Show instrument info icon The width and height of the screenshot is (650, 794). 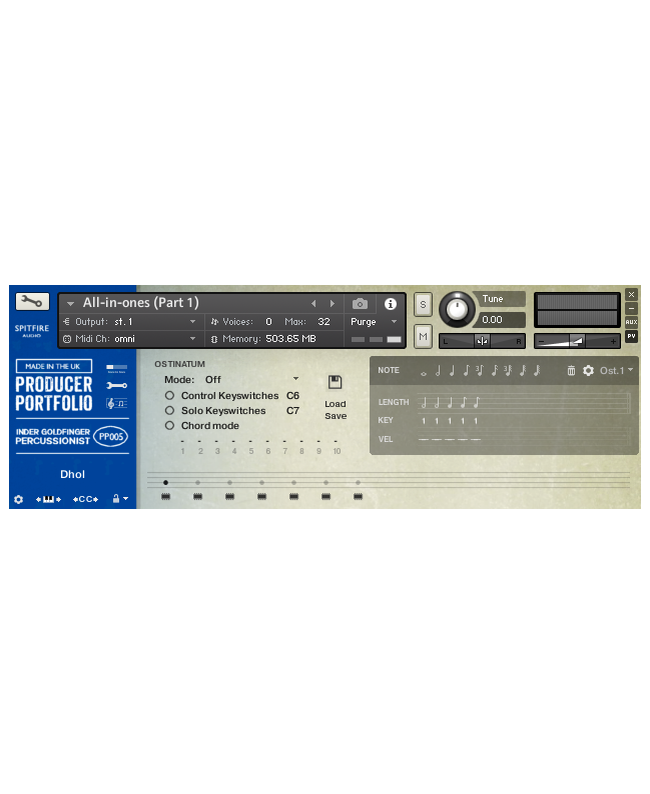point(390,304)
